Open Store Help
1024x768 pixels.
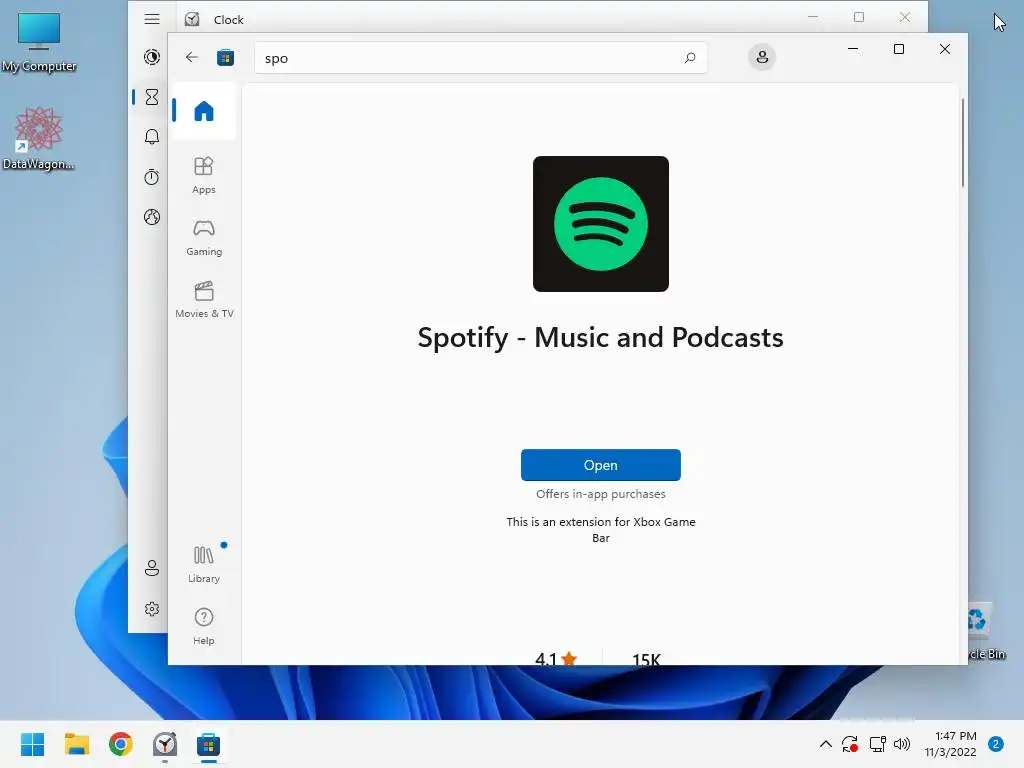pos(204,626)
